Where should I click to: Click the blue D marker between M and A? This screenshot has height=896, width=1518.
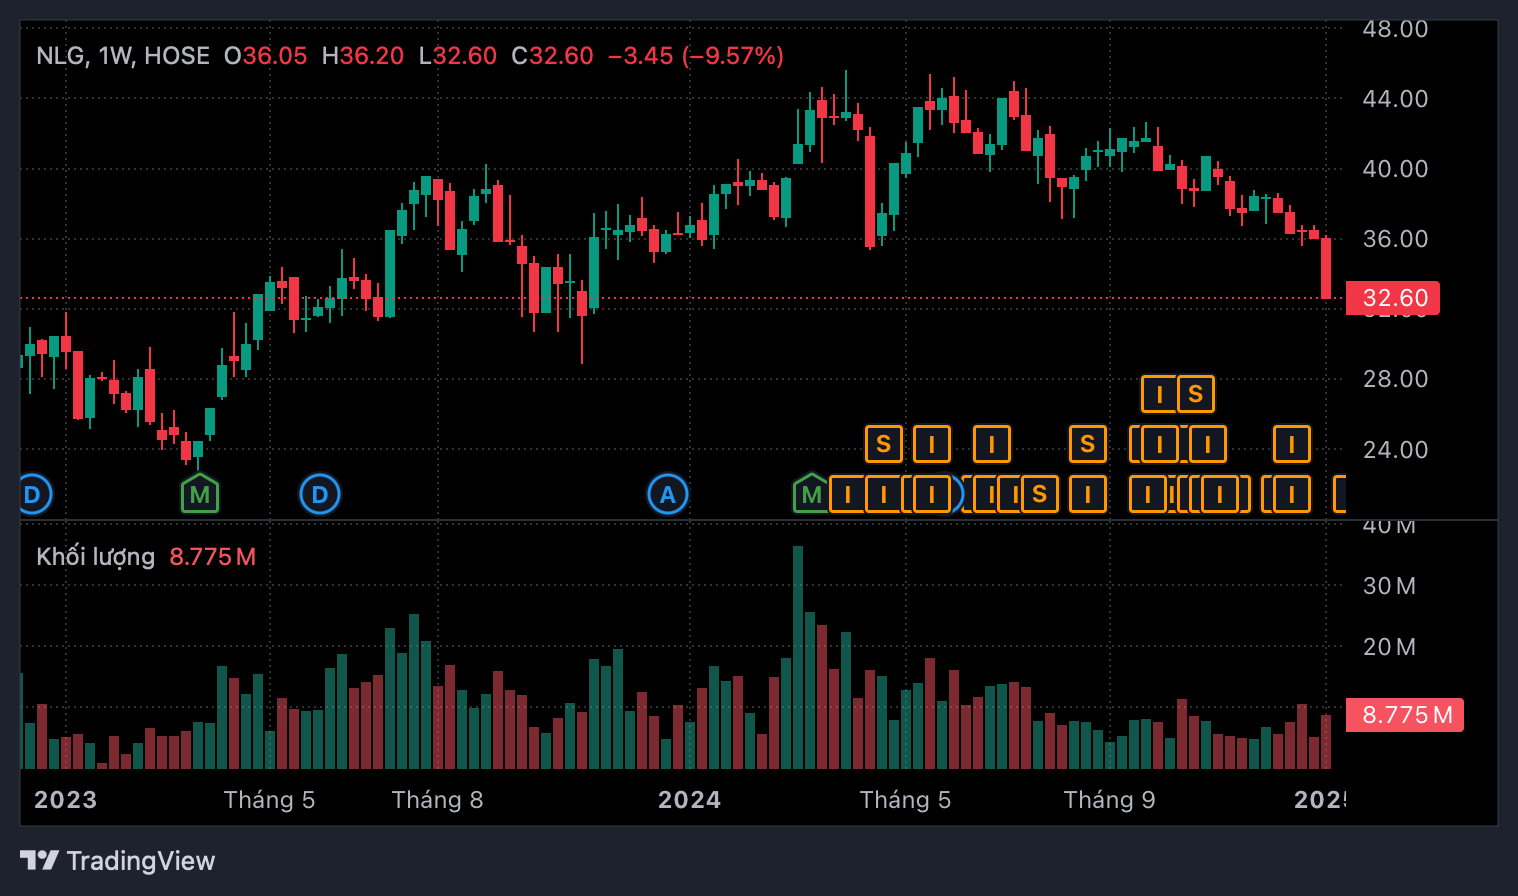pyautogui.click(x=320, y=494)
